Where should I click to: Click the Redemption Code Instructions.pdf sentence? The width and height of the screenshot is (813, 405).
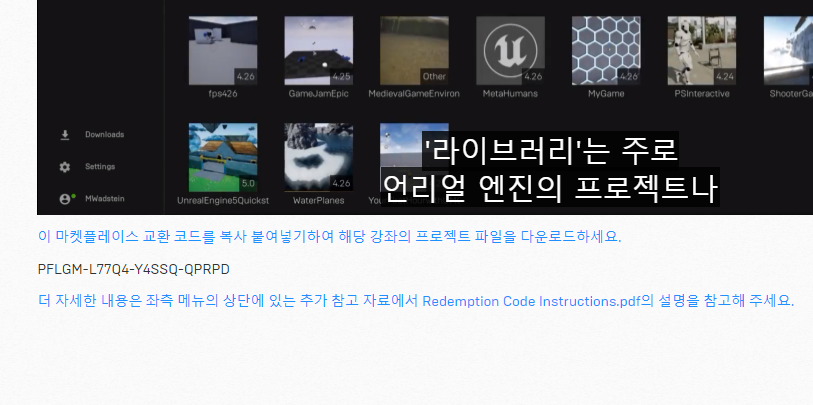(x=416, y=301)
